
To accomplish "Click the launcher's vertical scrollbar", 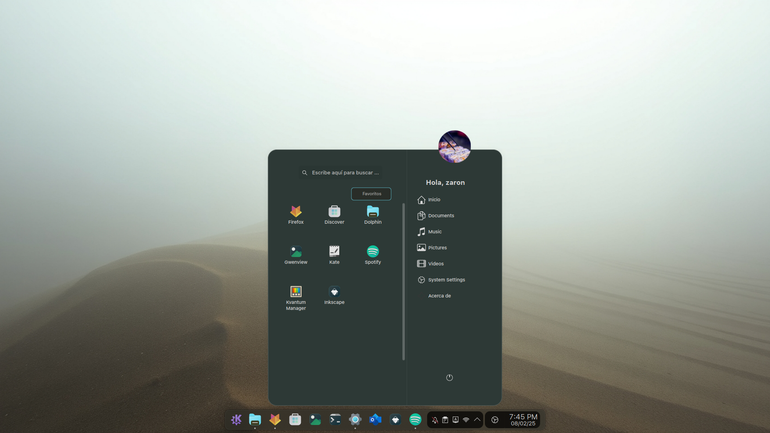I will (403, 282).
